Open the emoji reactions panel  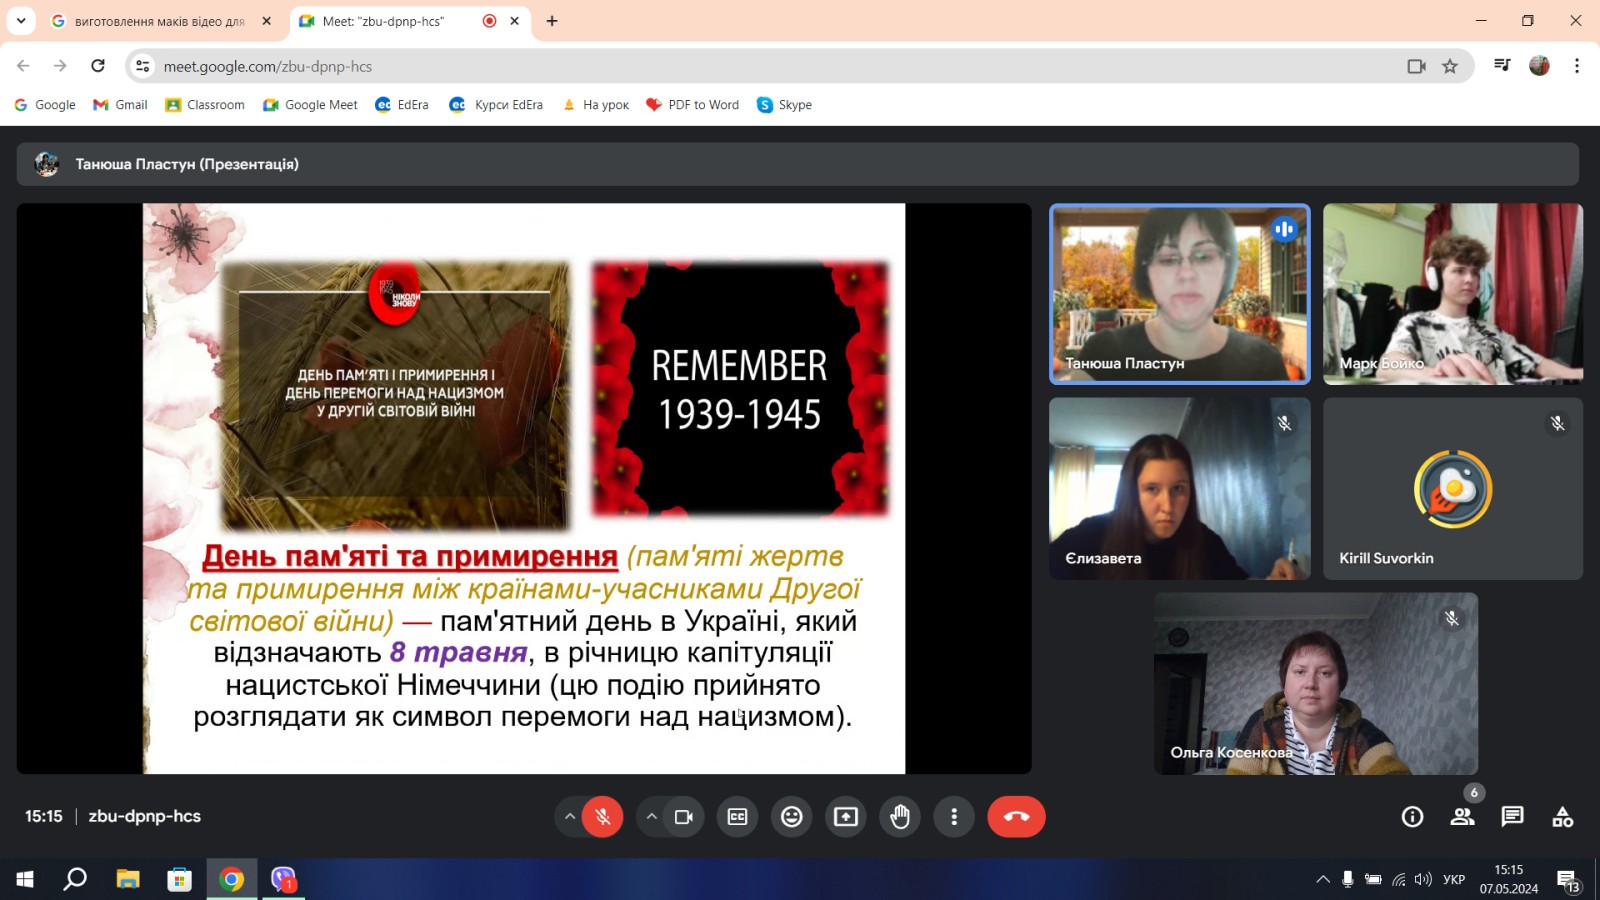coord(791,817)
